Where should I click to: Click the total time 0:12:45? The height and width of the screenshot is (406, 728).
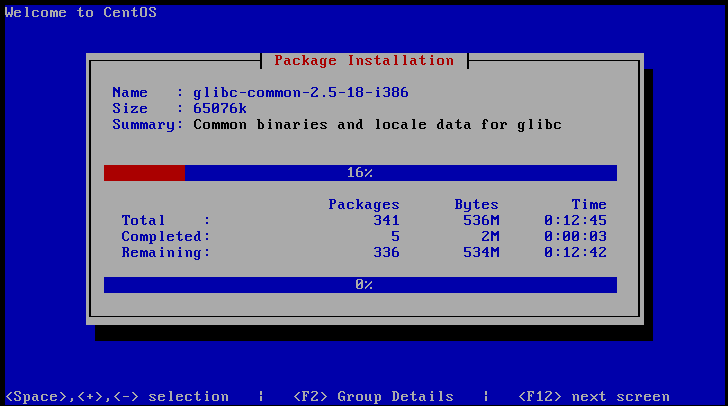(x=575, y=220)
